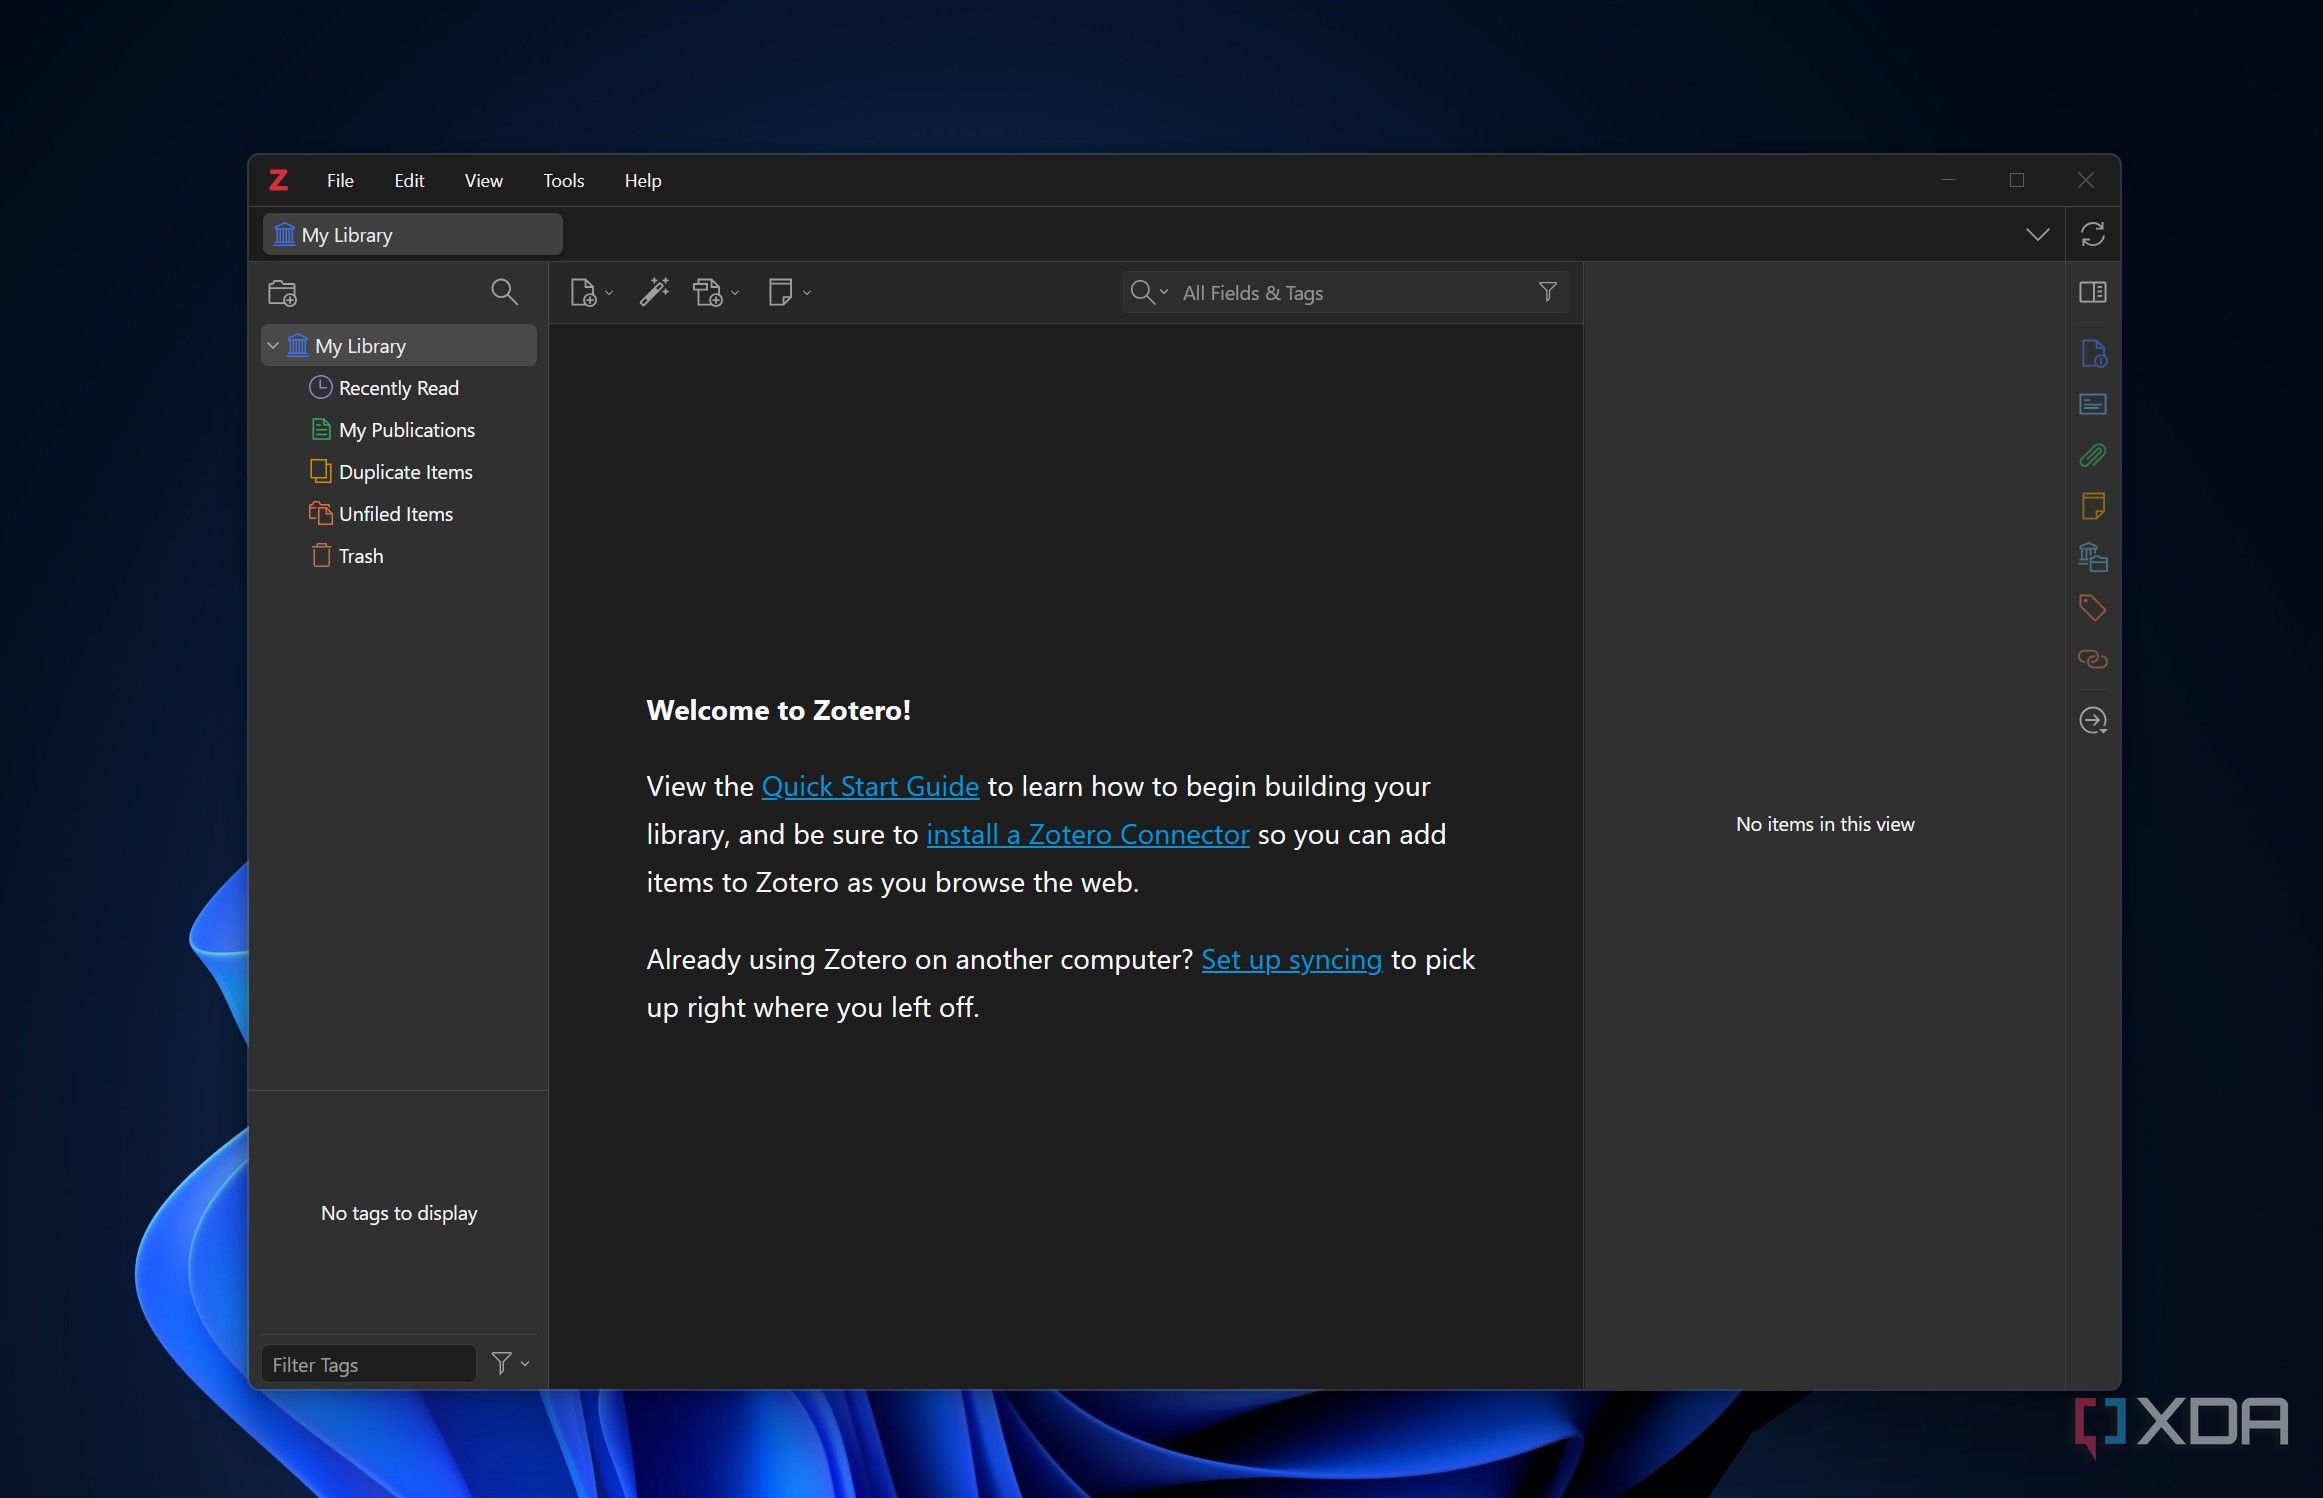
Task: Click the Sync with zotero.org icon
Action: coord(2093,234)
